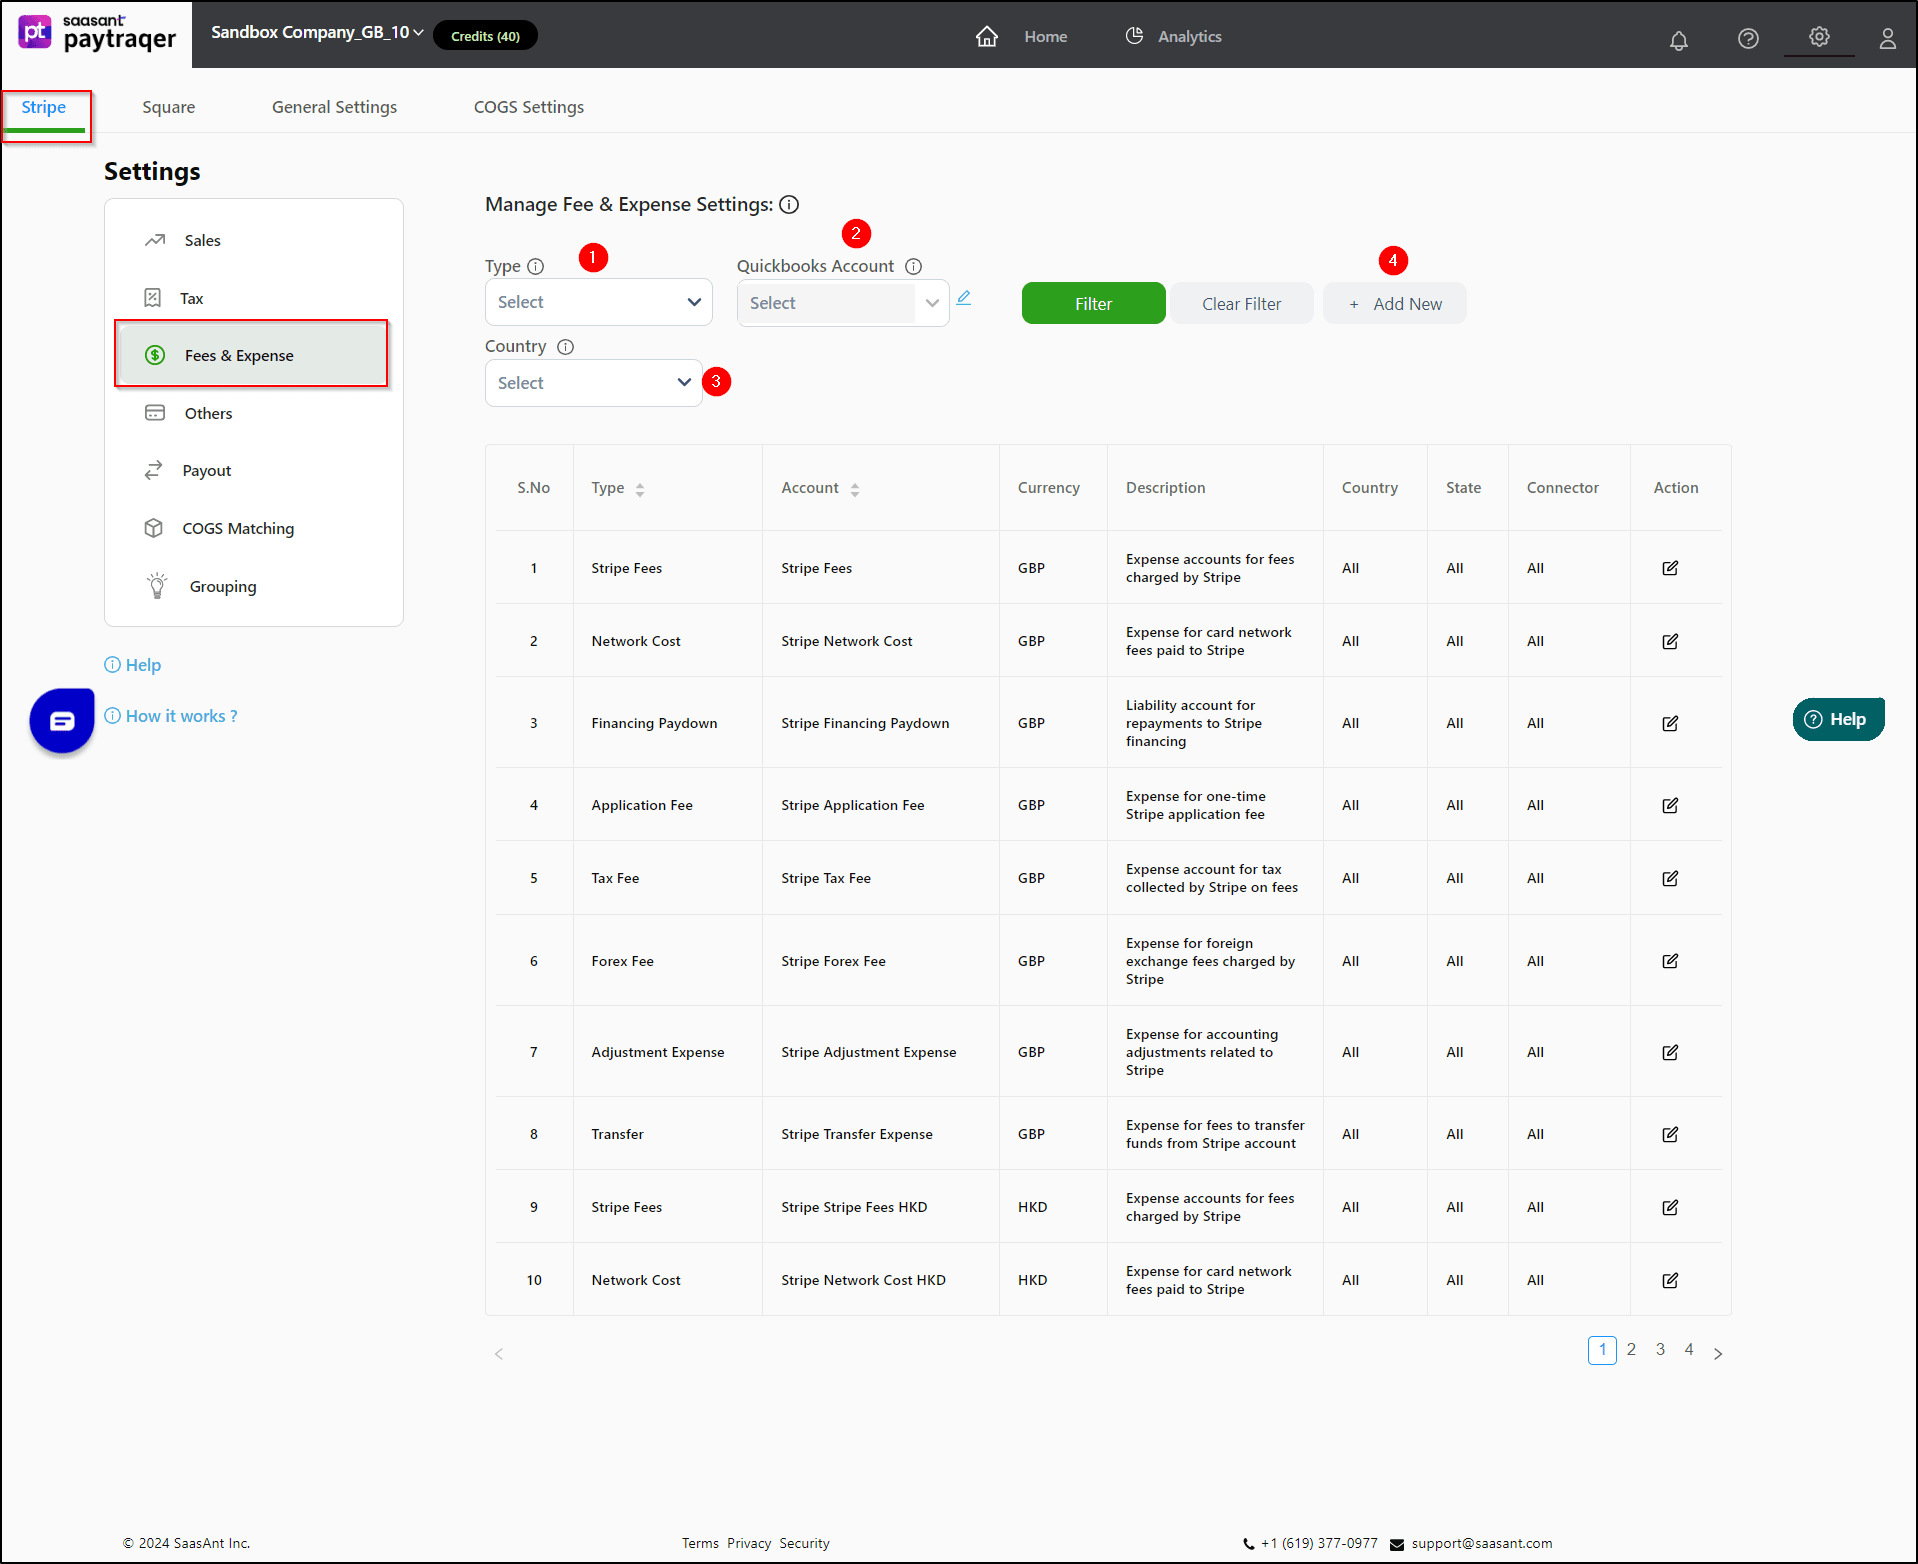The height and width of the screenshot is (1564, 1918).
Task: Click the pencil icon next to Quickbooks Account
Action: click(964, 298)
